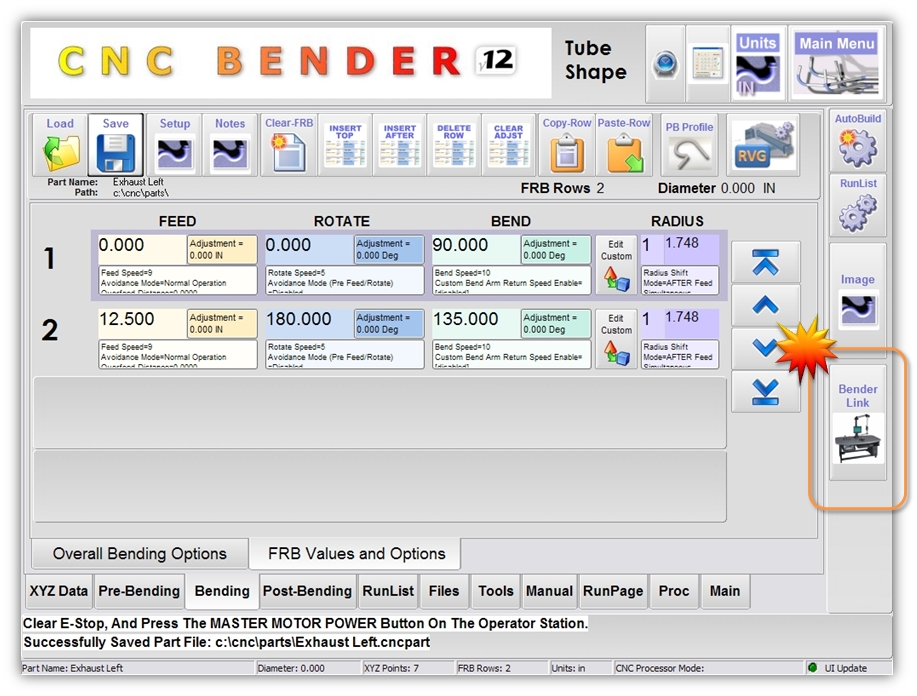Image resolution: width=917 pixels, height=696 pixels.
Task: Move row to top with double-up arrow
Action: point(765,261)
